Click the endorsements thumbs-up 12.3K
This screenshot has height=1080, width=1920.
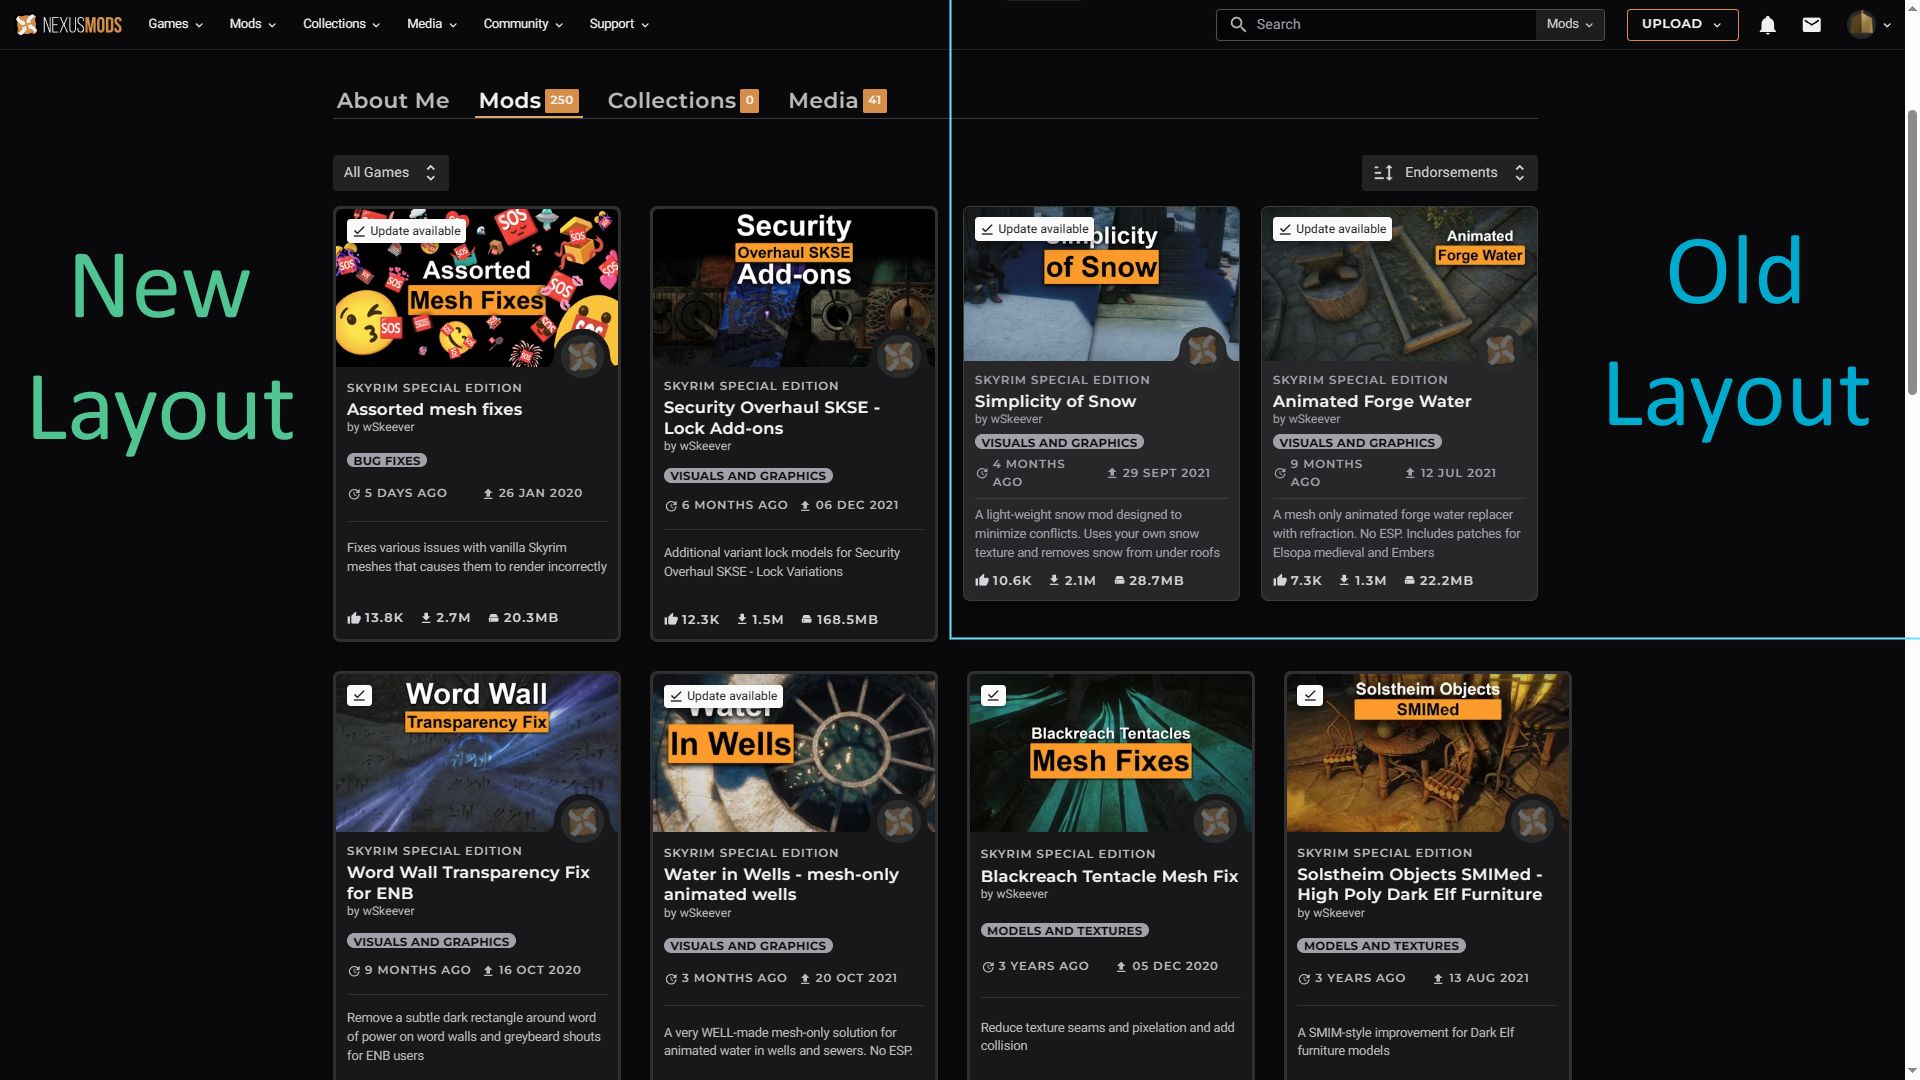670,619
